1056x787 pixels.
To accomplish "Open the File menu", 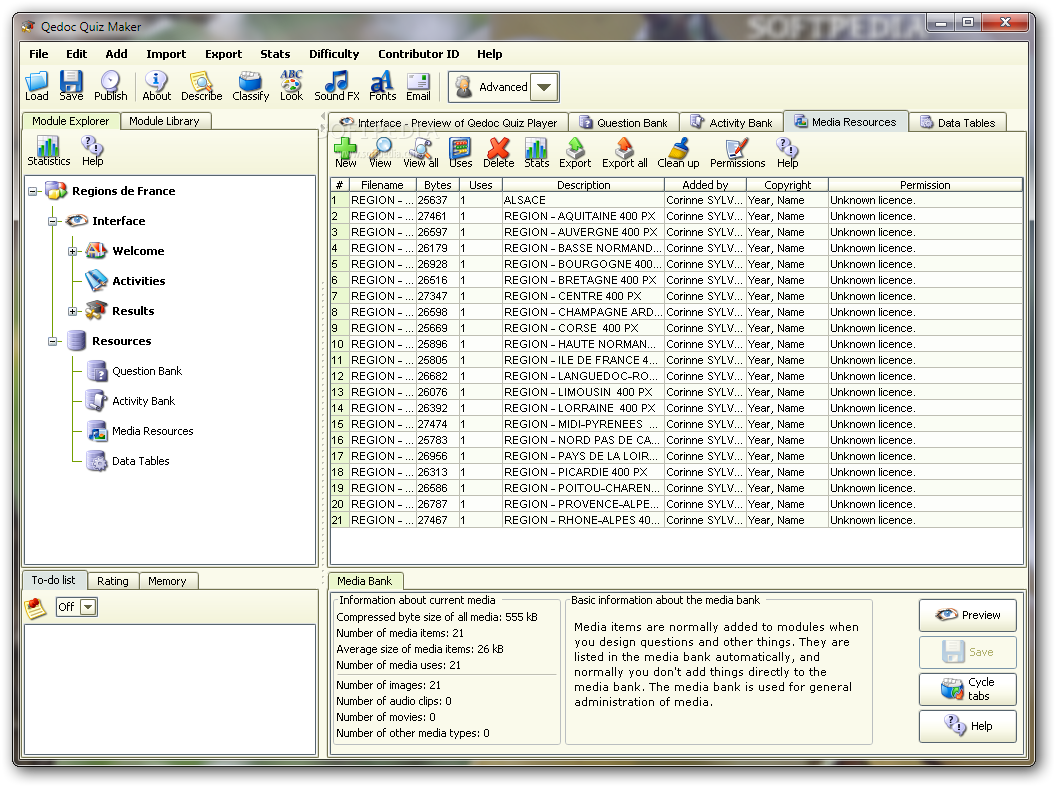I will pos(38,54).
